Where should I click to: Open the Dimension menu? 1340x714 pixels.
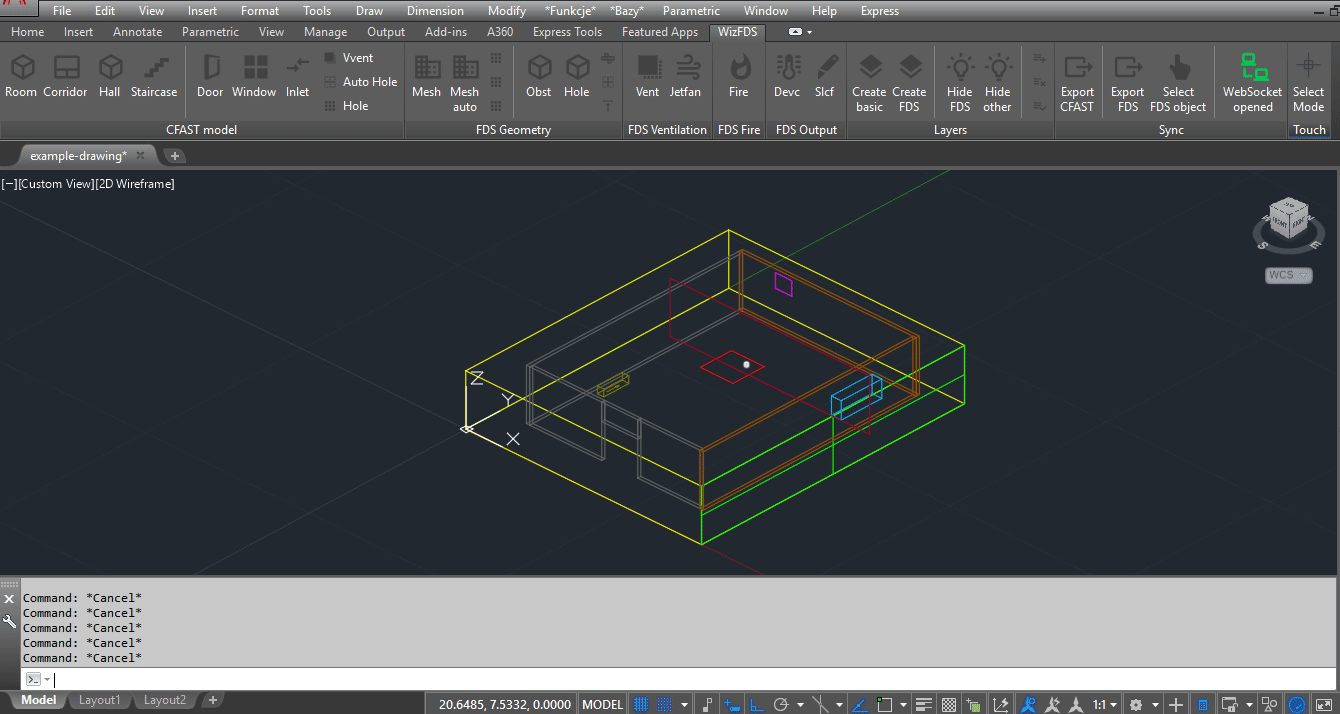(435, 11)
